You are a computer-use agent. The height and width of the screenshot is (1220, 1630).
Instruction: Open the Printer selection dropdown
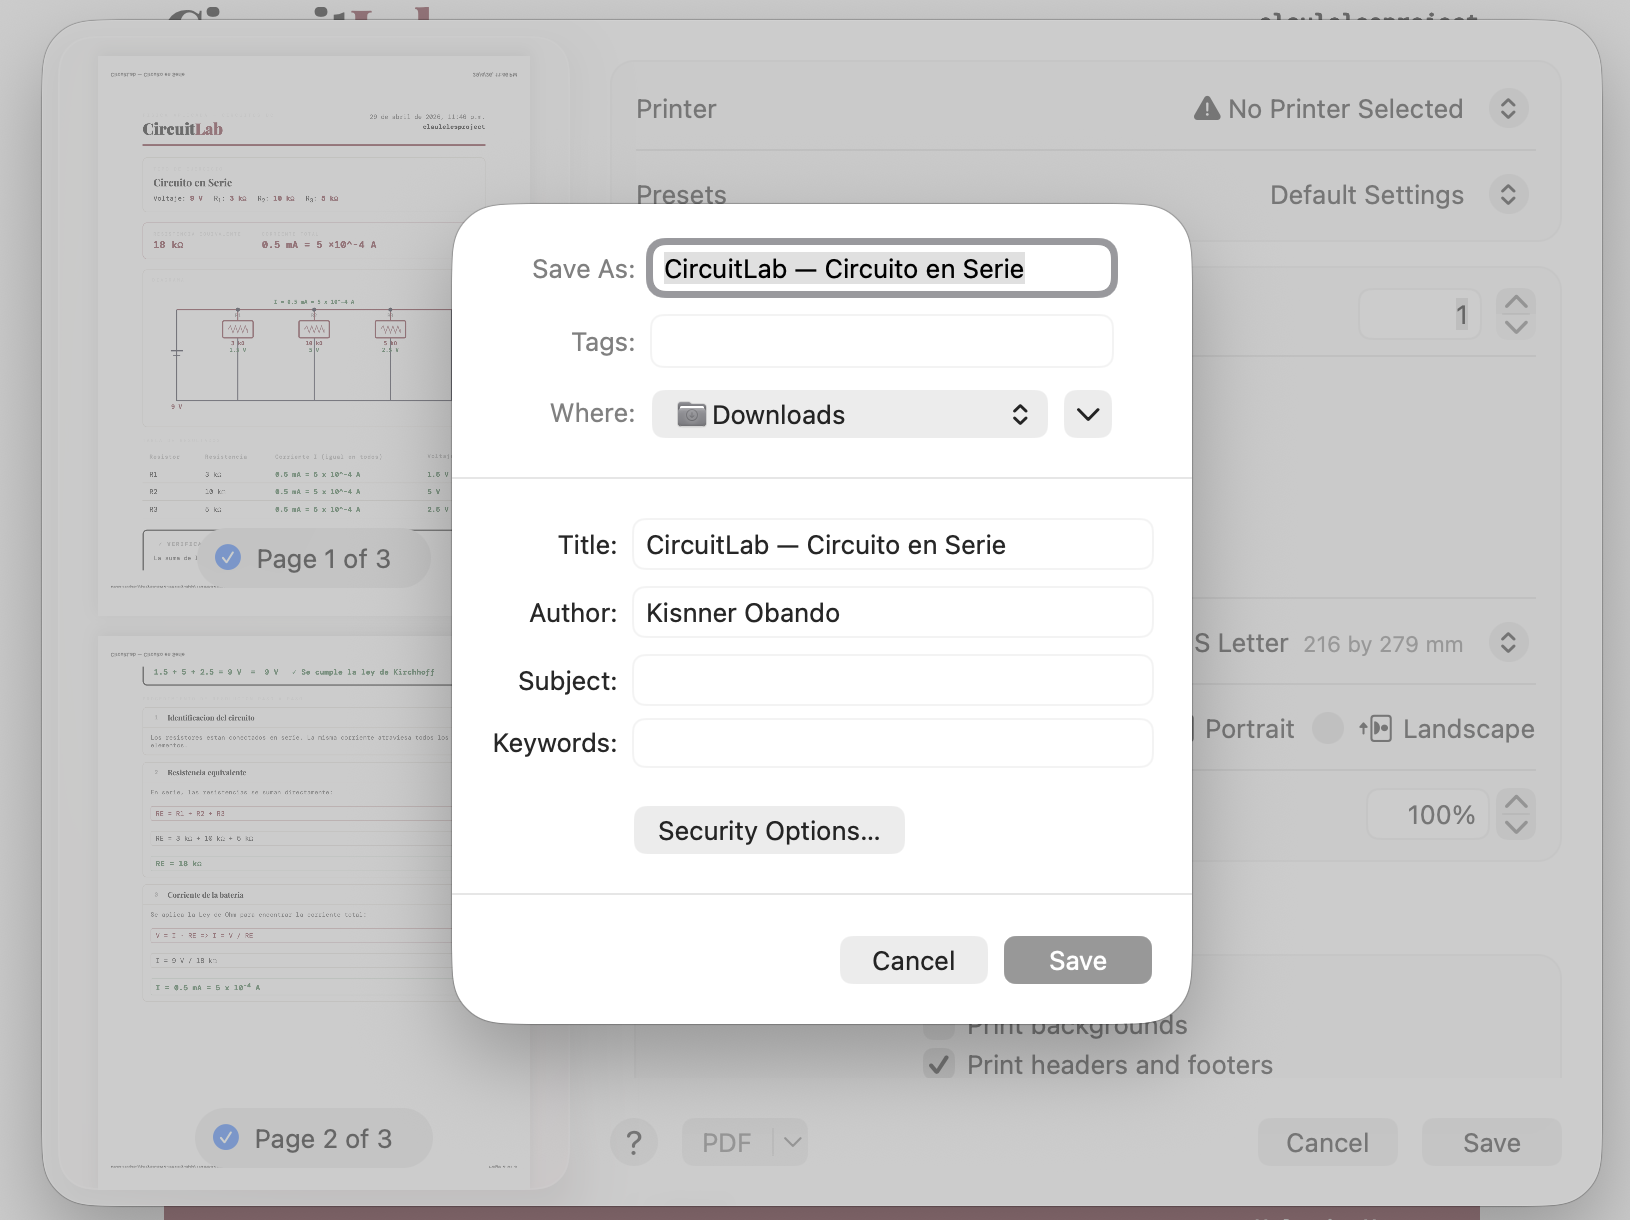pyautogui.click(x=1508, y=108)
